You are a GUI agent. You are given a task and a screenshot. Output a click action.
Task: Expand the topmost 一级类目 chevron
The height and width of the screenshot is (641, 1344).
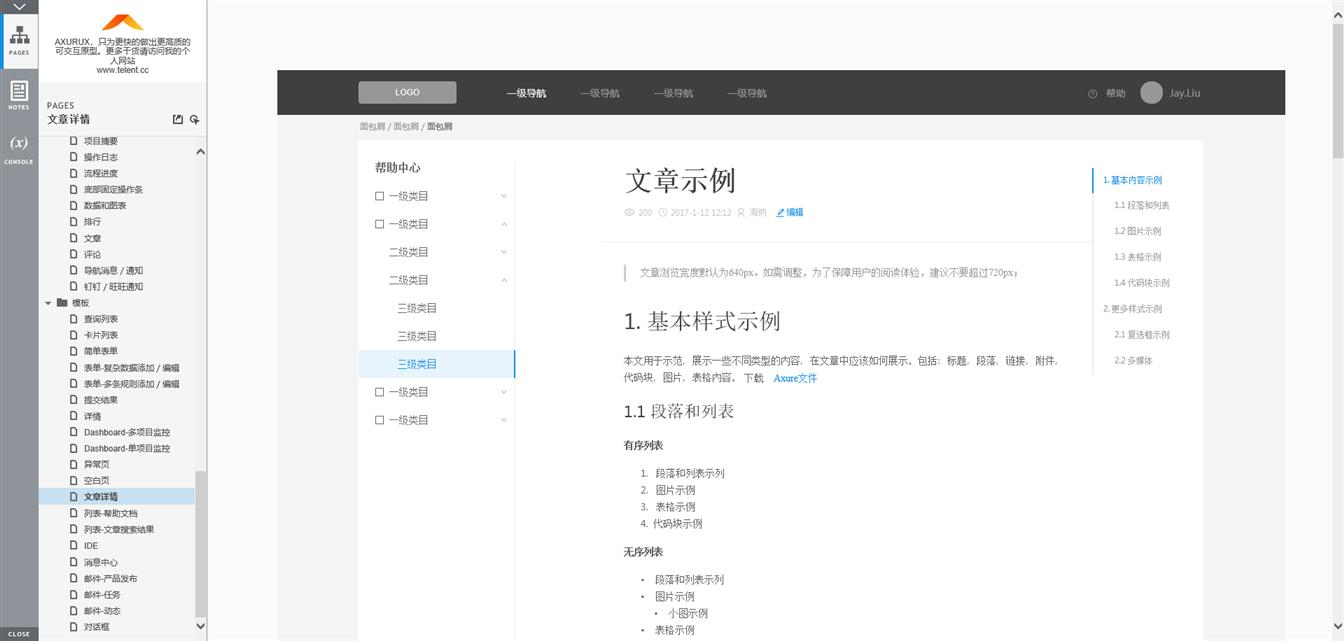(x=504, y=196)
